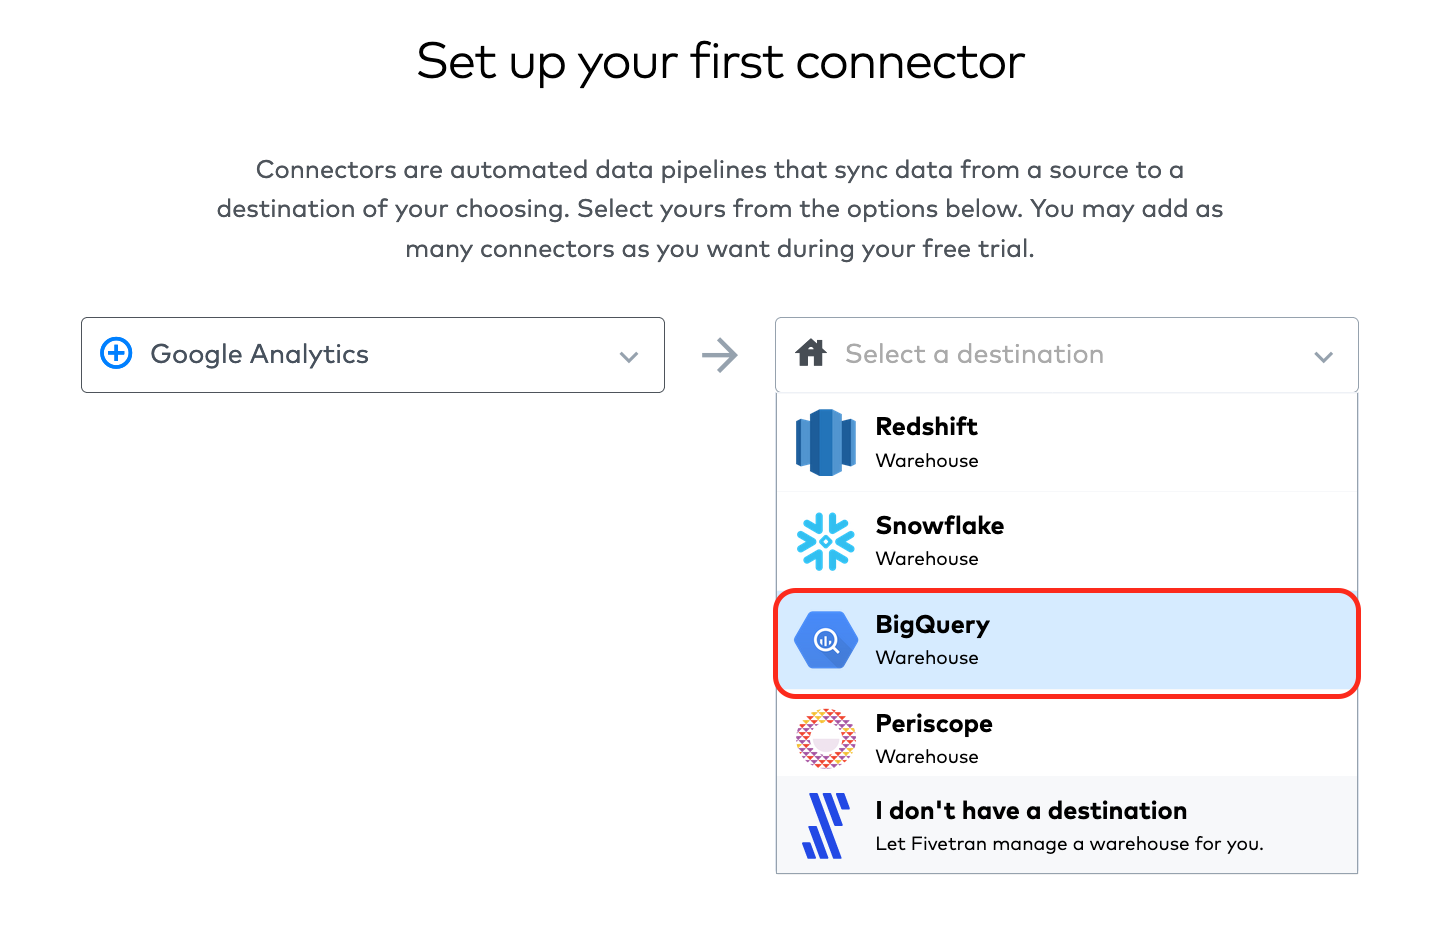1436x936 pixels.
Task: Click the Periscope circular logo
Action: 825,738
